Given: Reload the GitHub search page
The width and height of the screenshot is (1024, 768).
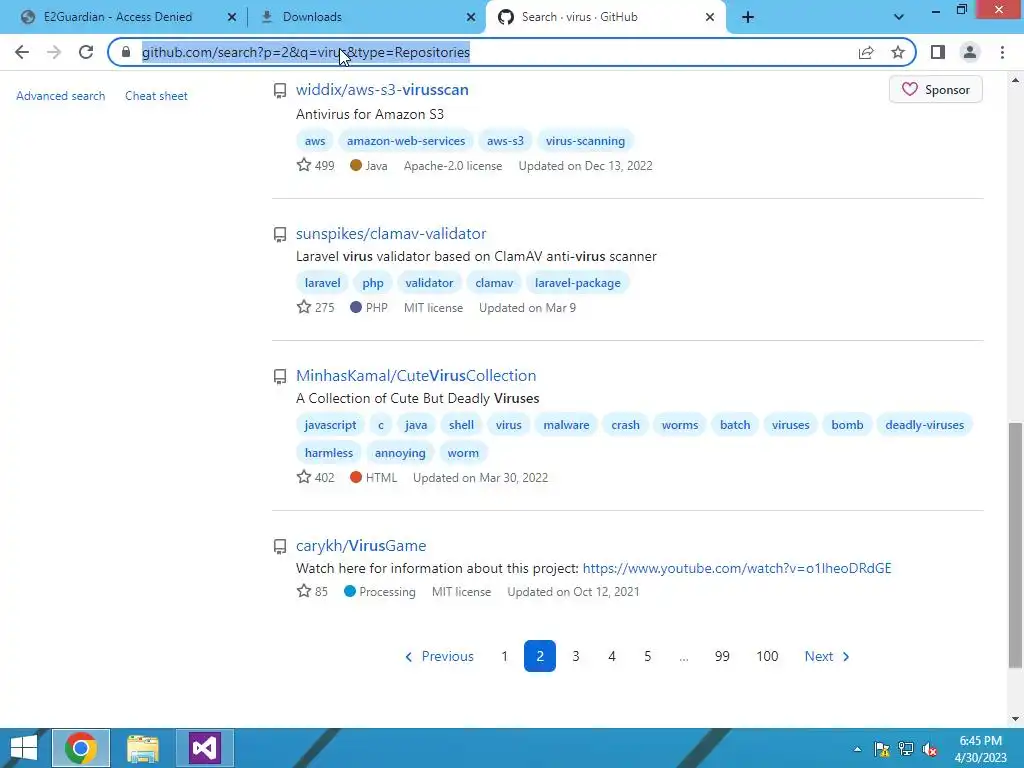Looking at the screenshot, I should (86, 52).
